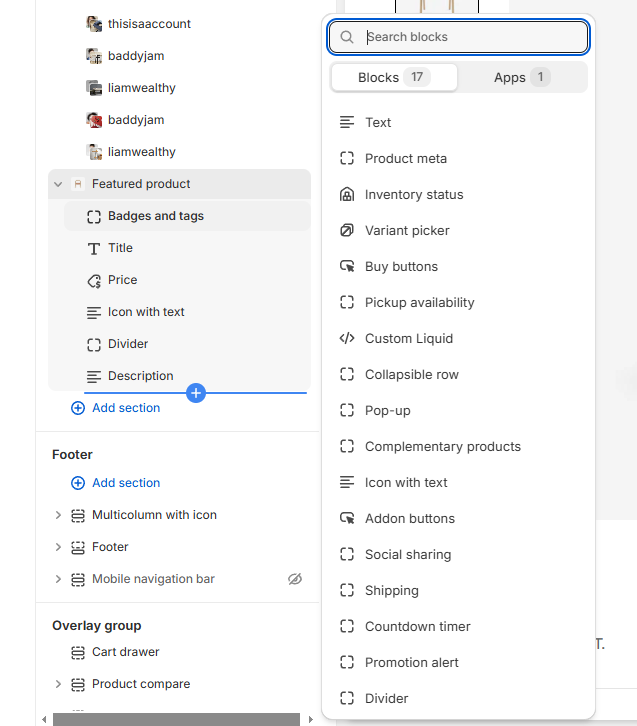The height and width of the screenshot is (726, 637).
Task: Click the thisisaaccount avatar thumbnail
Action: tap(94, 24)
